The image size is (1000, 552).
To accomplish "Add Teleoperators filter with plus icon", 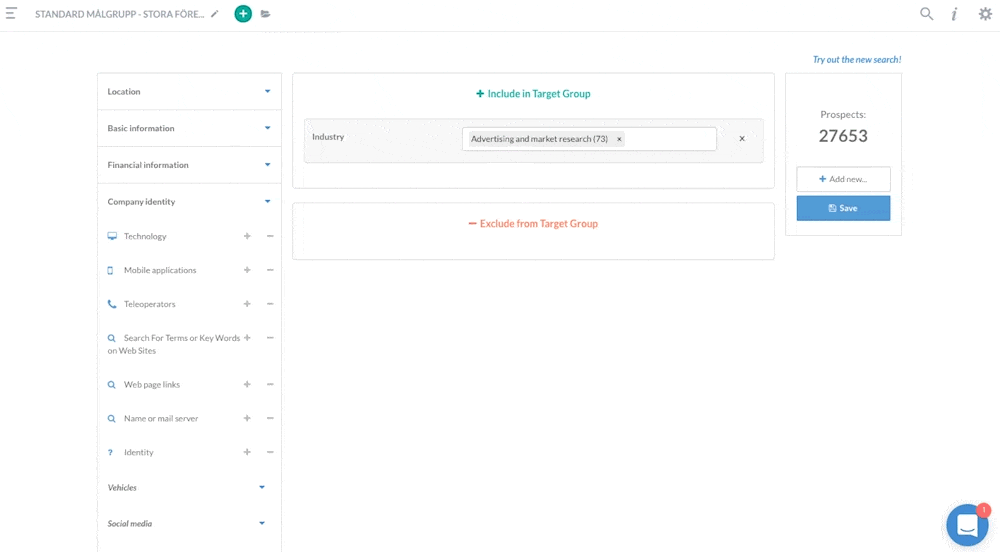I will [x=247, y=304].
